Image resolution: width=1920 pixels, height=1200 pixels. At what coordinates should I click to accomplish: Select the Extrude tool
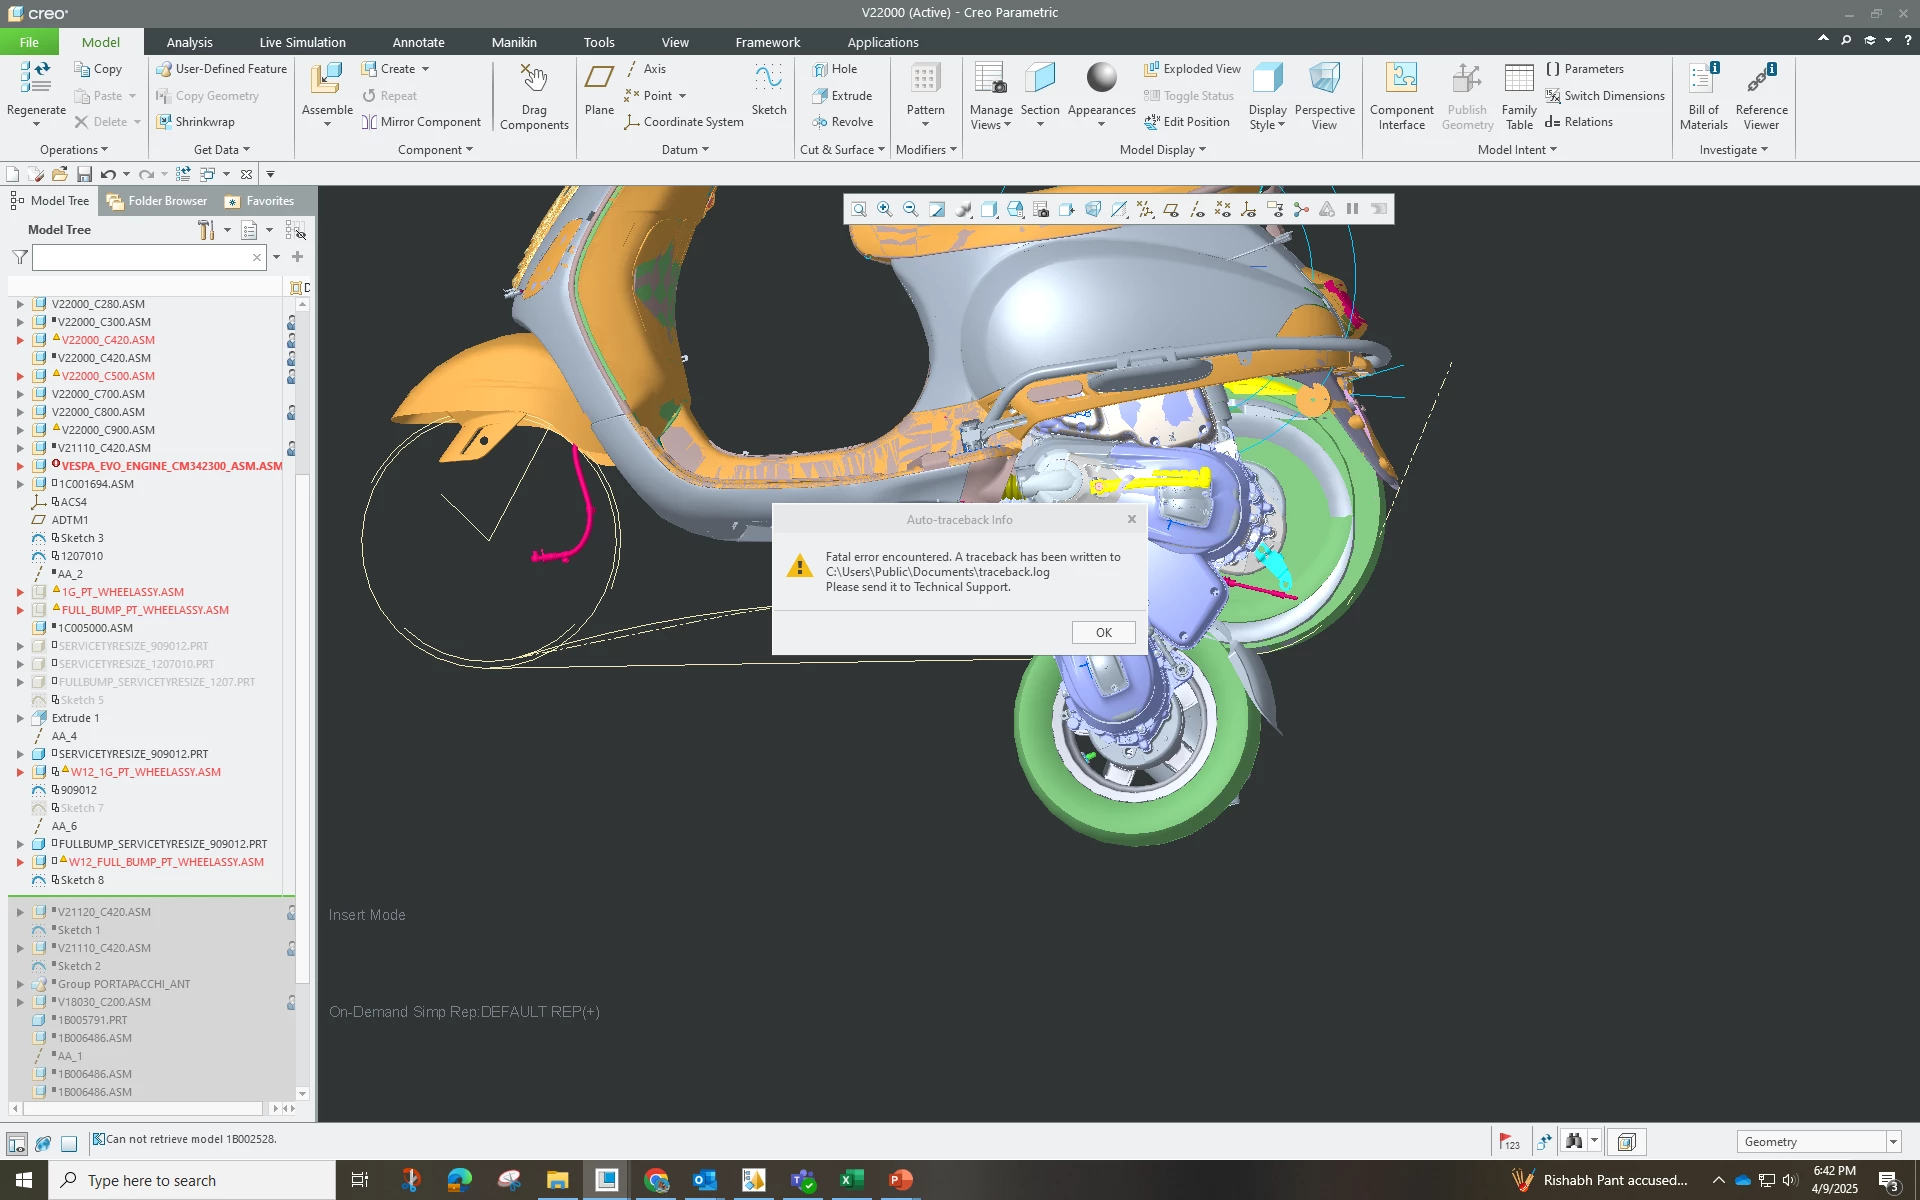842,96
